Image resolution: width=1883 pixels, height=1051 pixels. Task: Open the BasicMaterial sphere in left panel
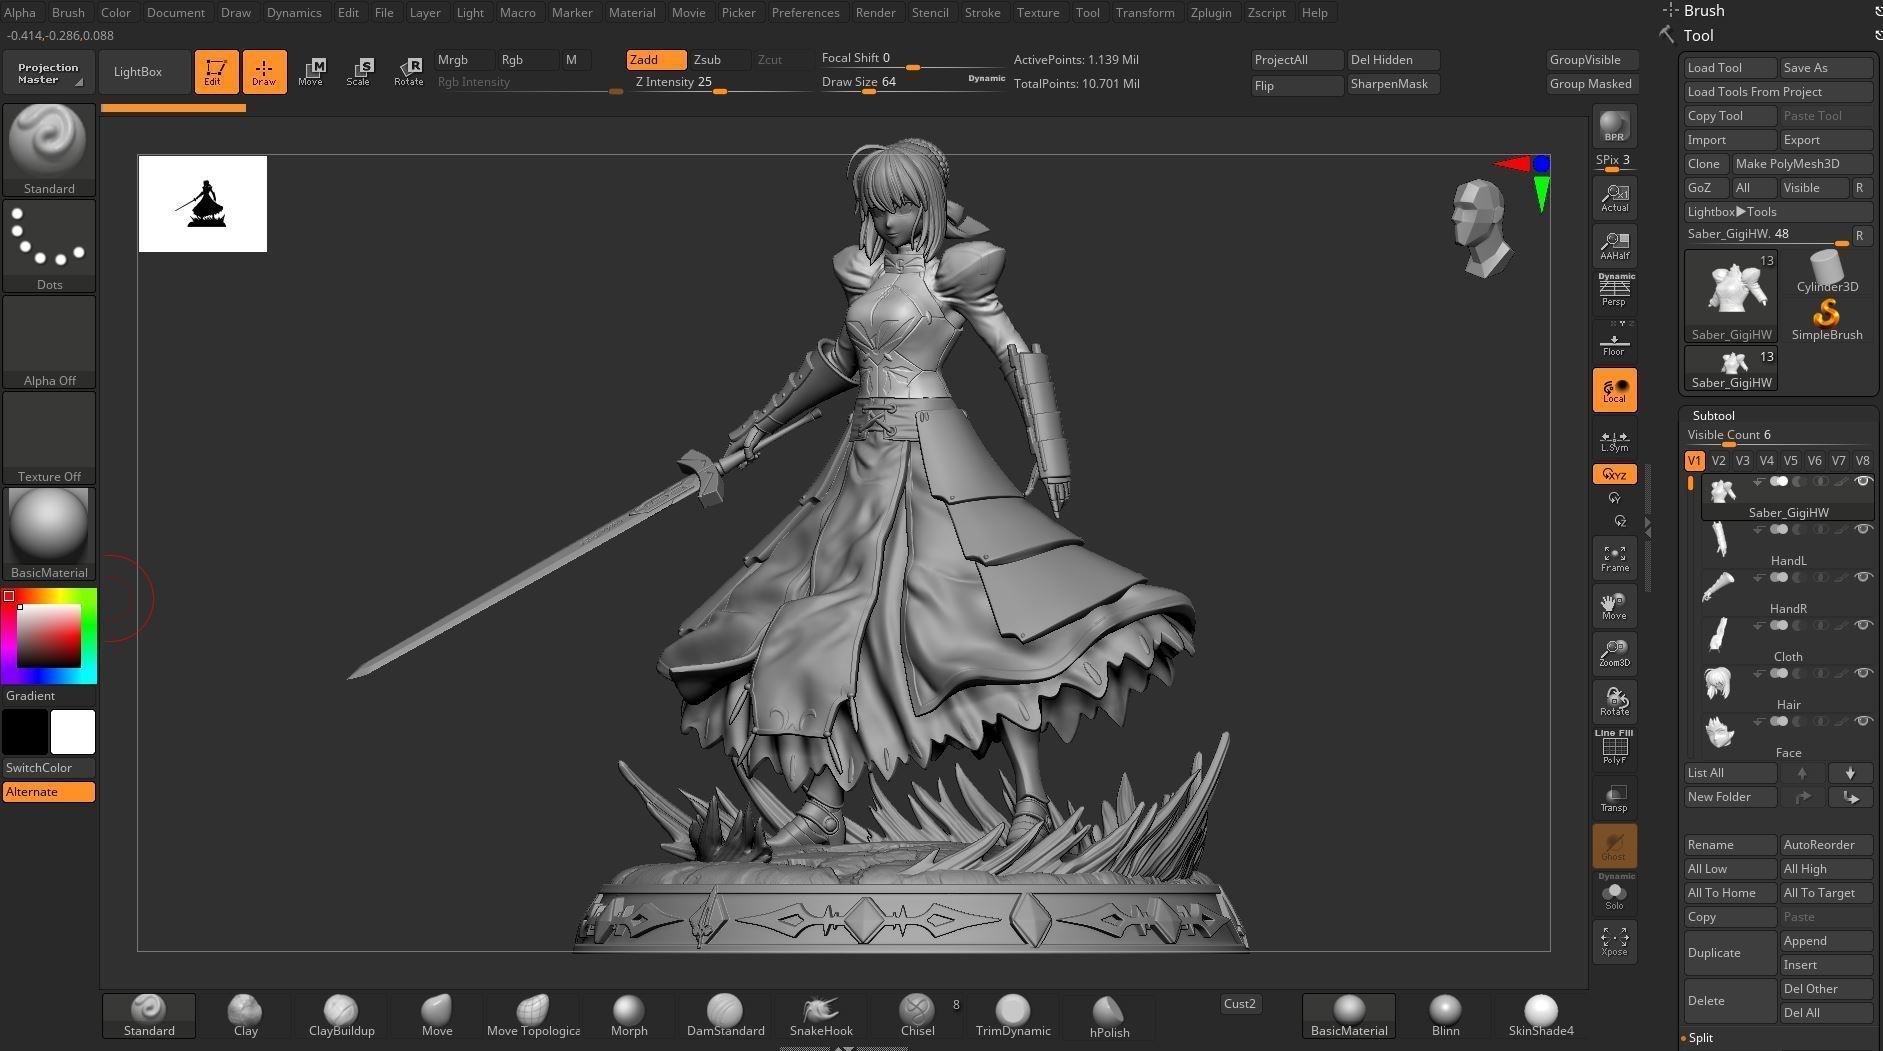point(49,534)
